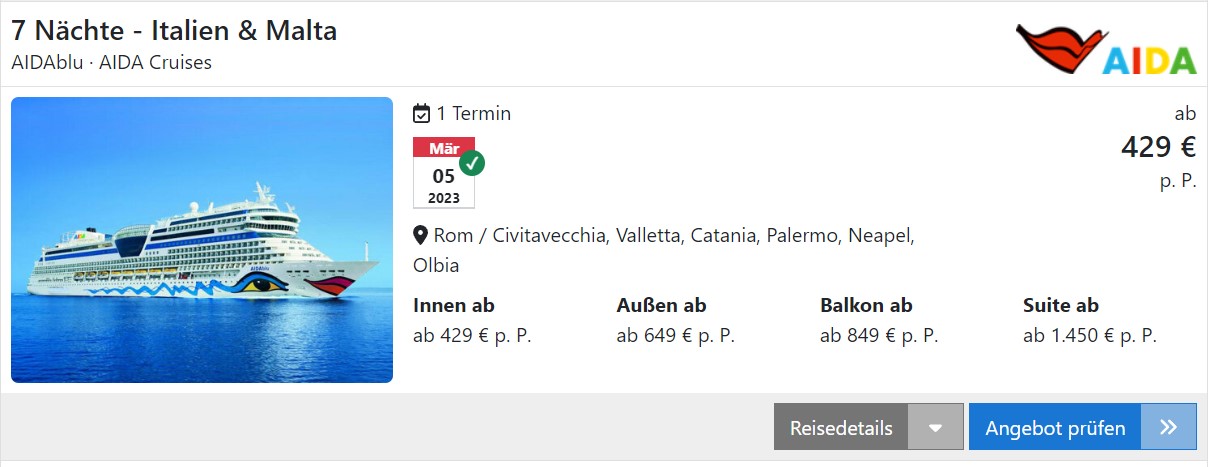1217x467 pixels.
Task: Open the AIDAblu ship photo
Action: click(x=202, y=240)
